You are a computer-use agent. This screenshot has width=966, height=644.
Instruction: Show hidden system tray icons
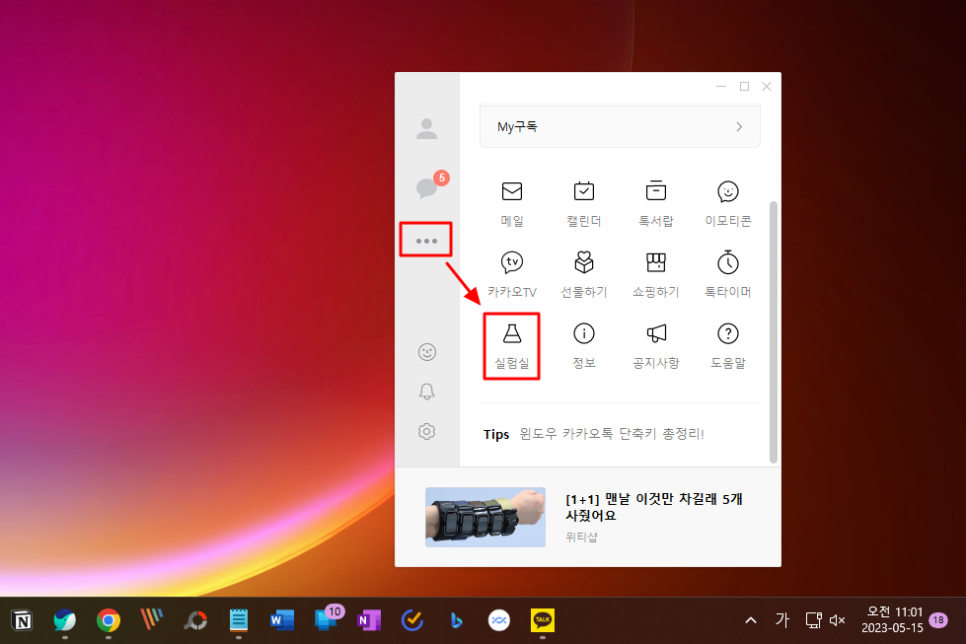750,620
